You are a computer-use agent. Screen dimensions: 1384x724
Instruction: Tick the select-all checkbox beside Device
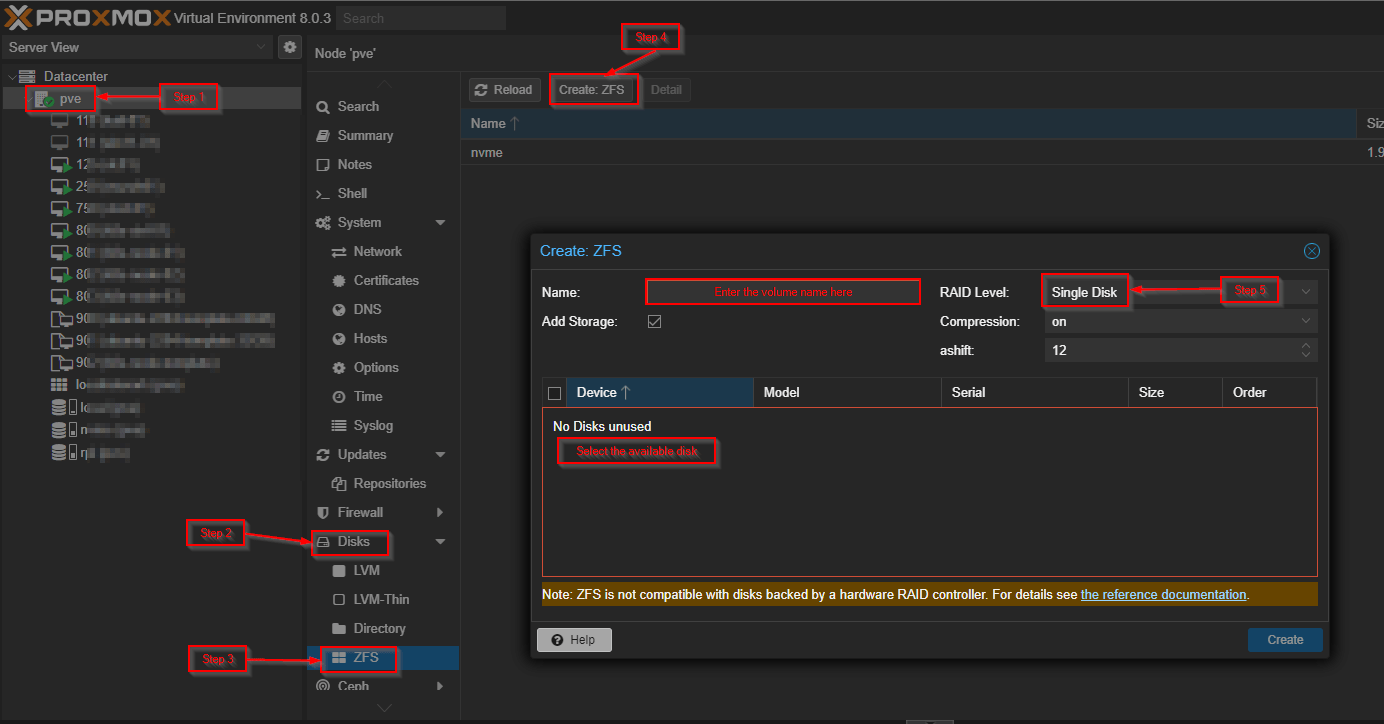pos(554,393)
